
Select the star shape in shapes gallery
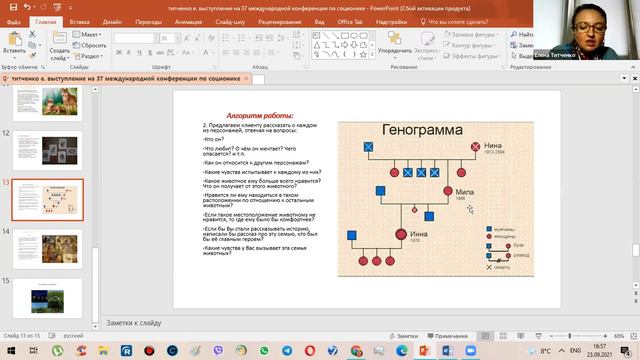363,54
